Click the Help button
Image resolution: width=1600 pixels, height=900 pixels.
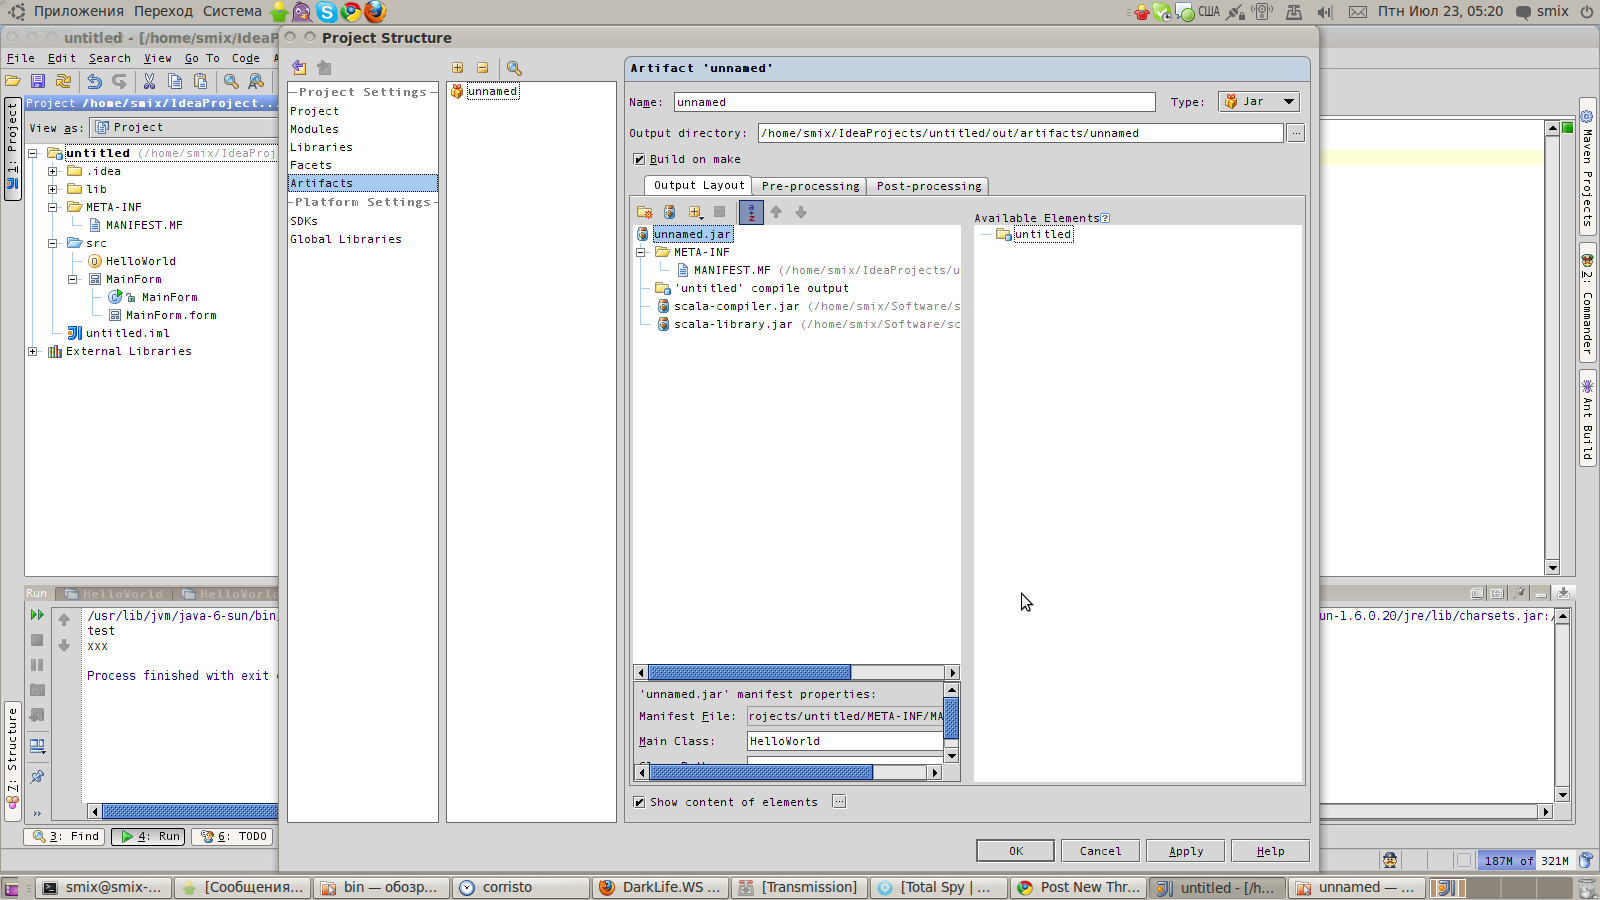(1269, 850)
